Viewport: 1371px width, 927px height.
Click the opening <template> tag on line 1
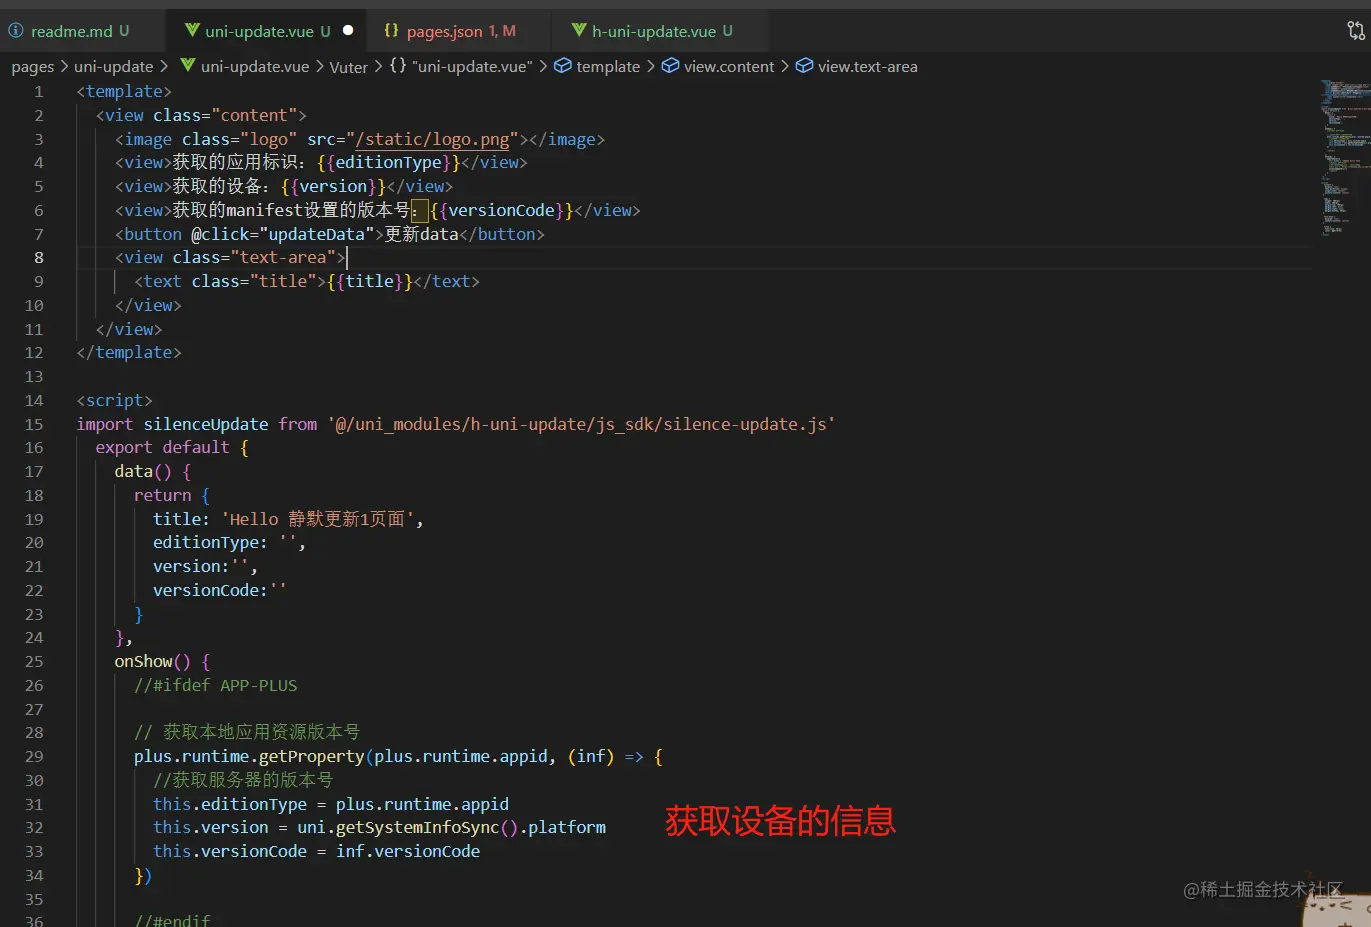(124, 91)
